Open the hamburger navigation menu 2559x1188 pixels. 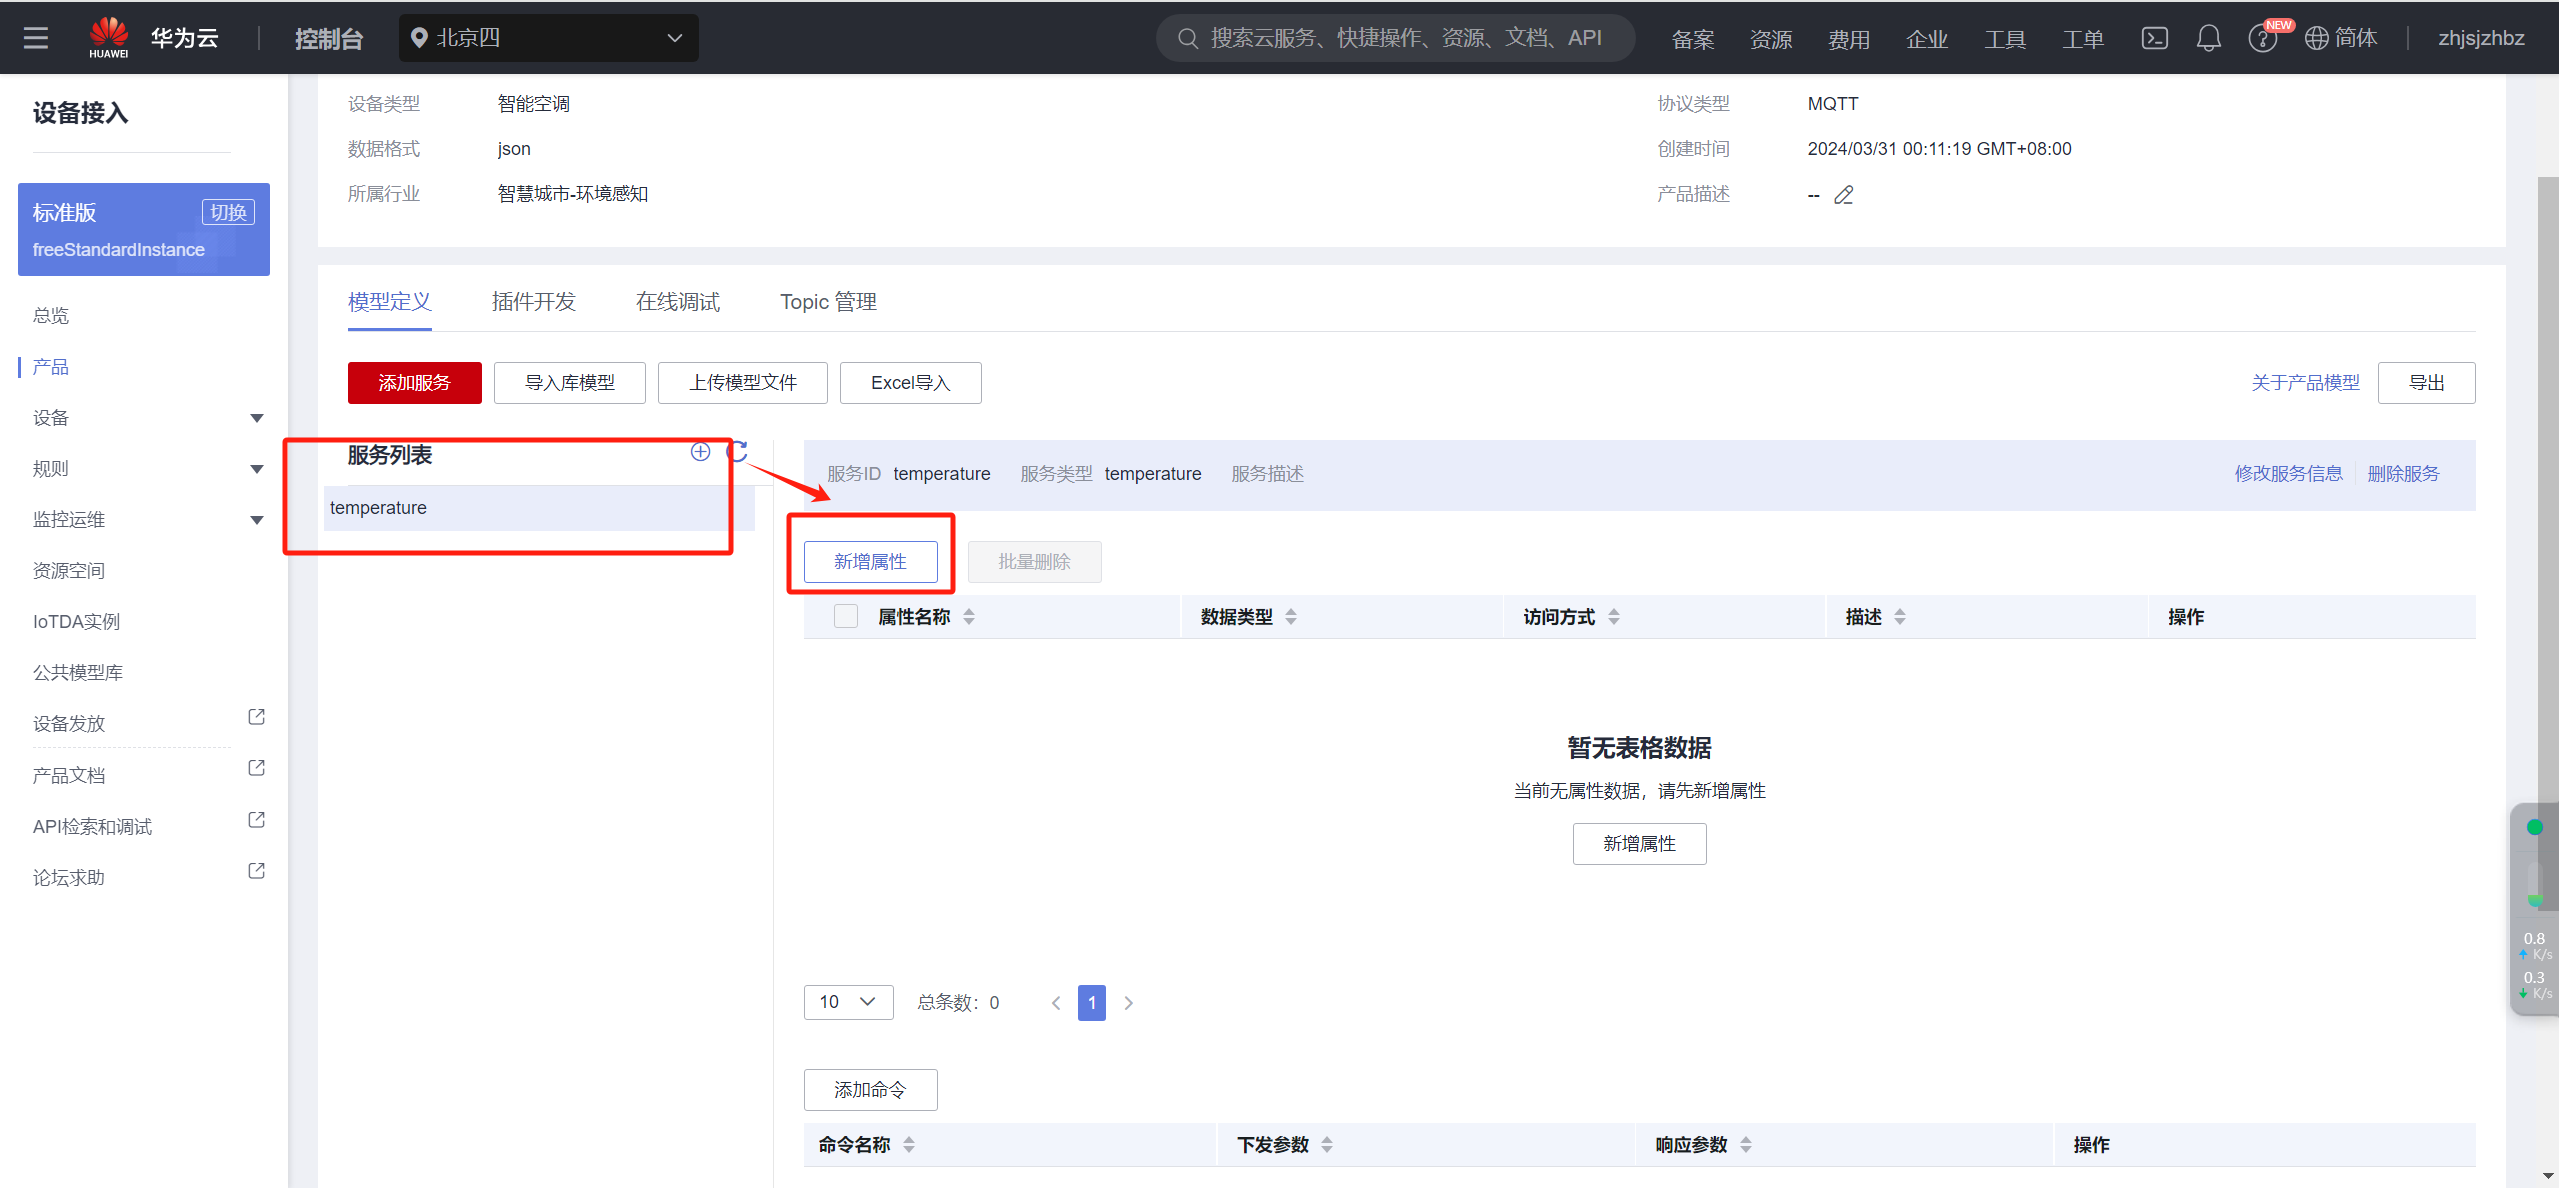point(36,38)
